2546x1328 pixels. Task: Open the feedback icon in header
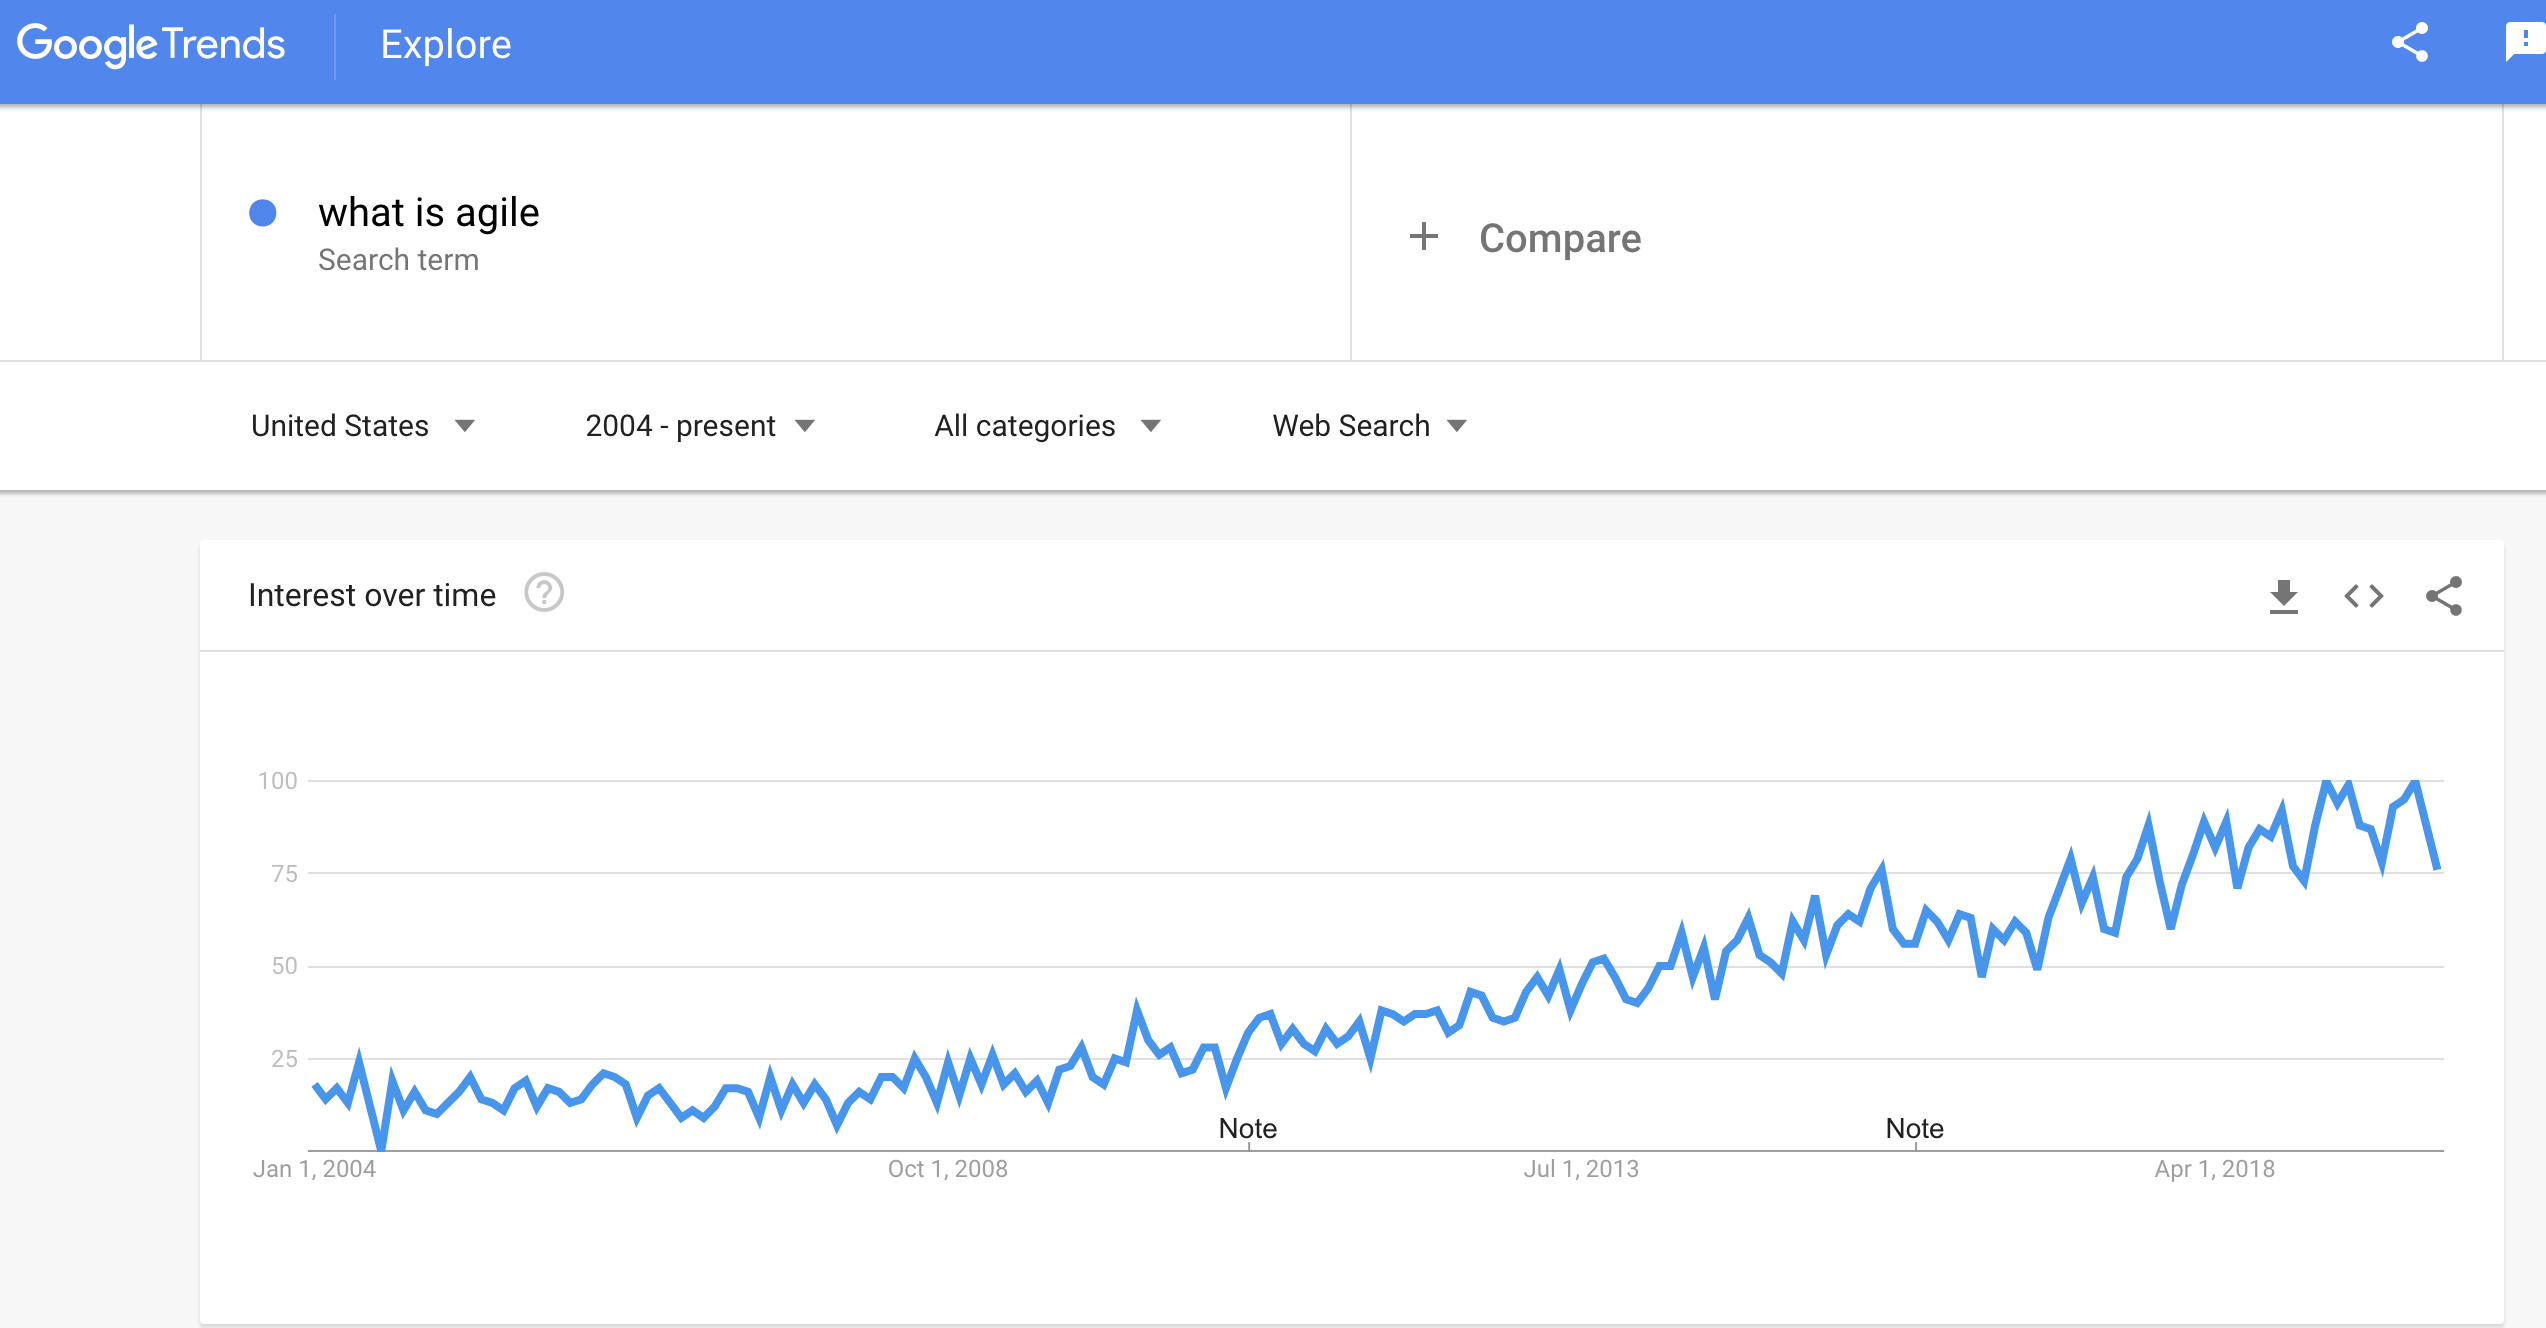tap(2525, 43)
